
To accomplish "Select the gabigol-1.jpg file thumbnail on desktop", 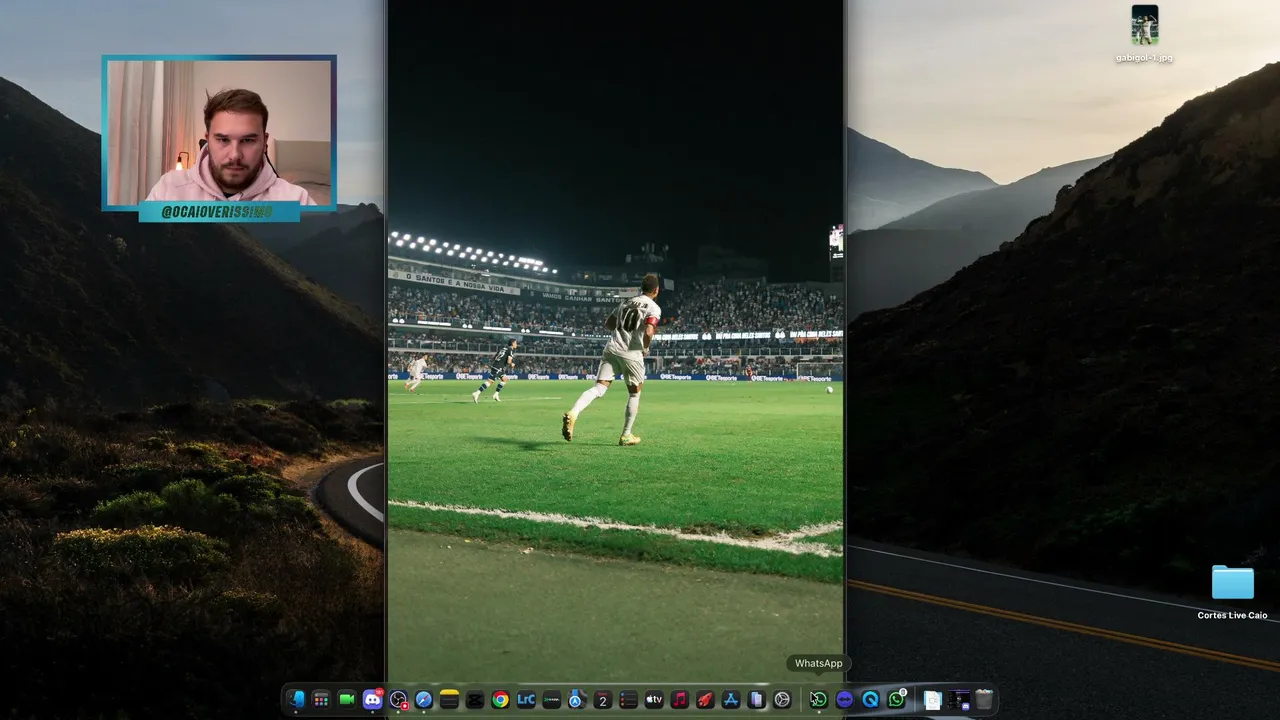I will coord(1144,25).
